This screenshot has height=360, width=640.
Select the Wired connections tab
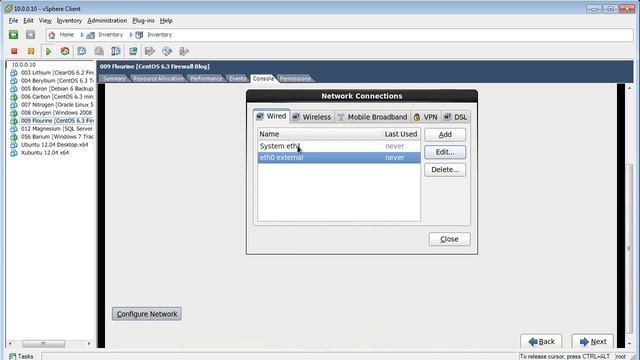click(271, 116)
